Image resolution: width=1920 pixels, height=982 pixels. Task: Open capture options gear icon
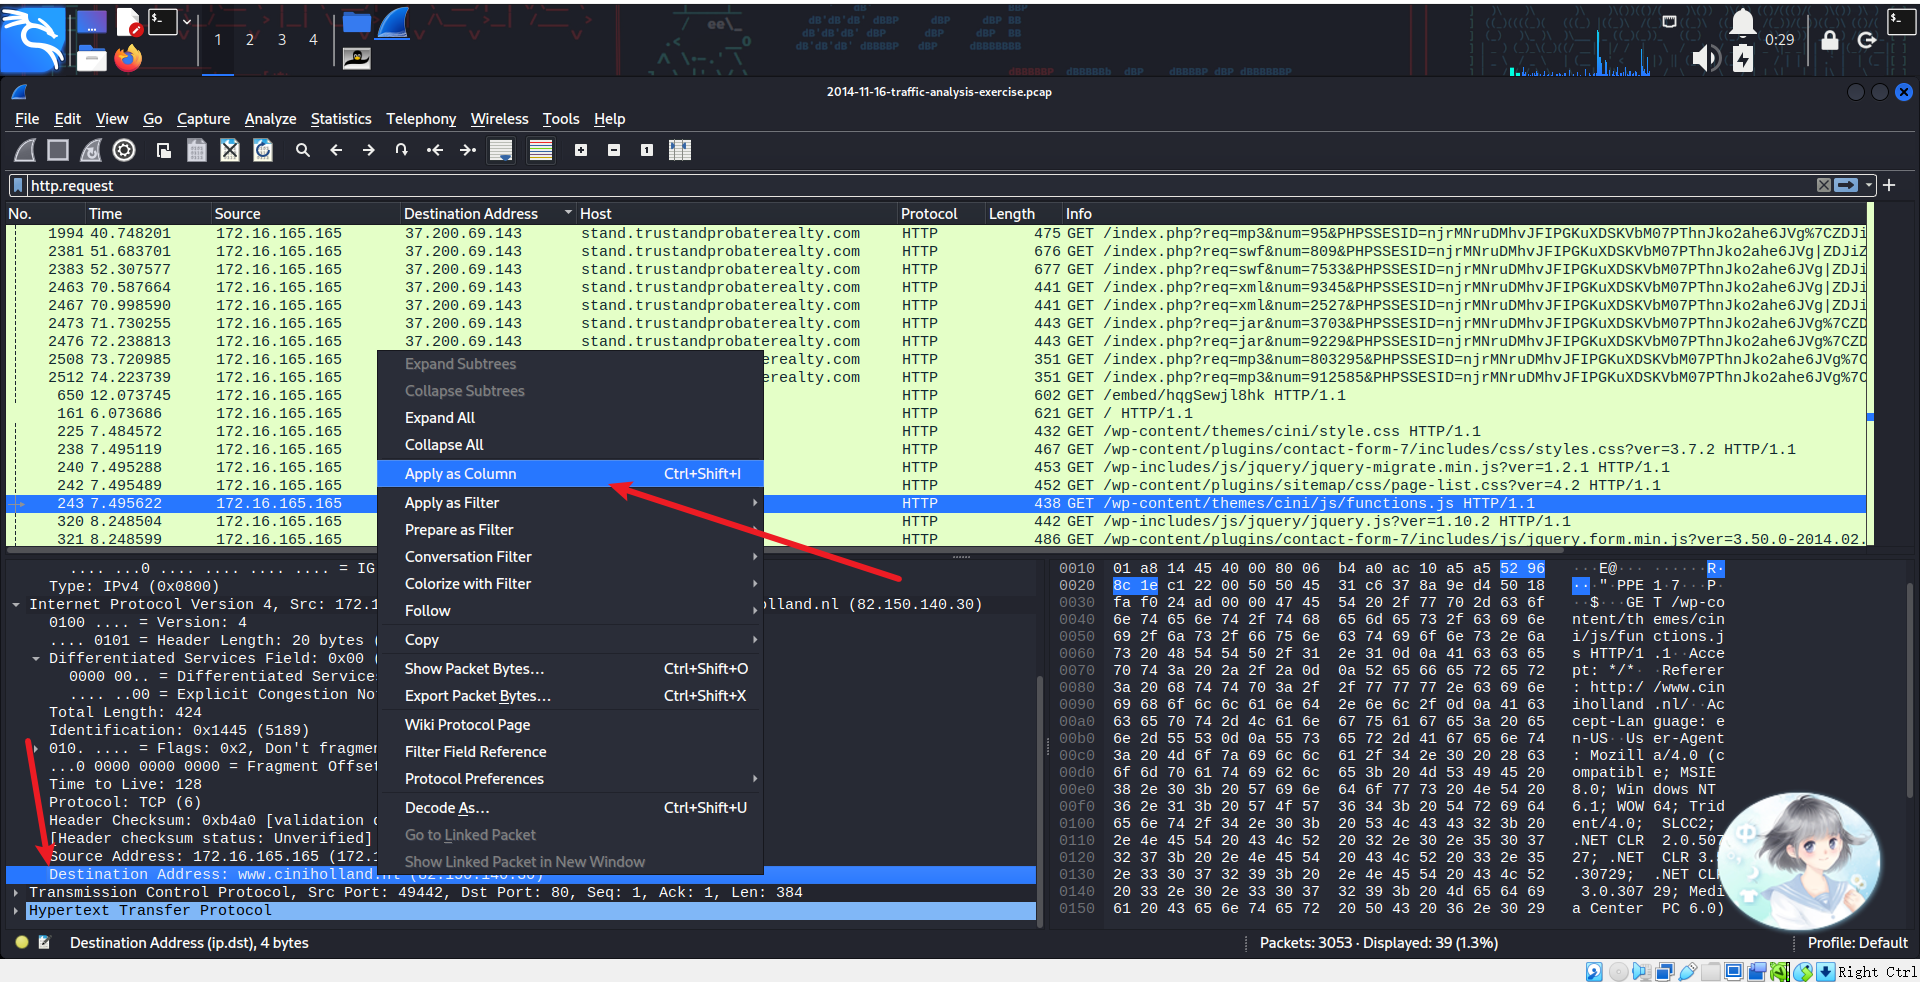coord(124,150)
